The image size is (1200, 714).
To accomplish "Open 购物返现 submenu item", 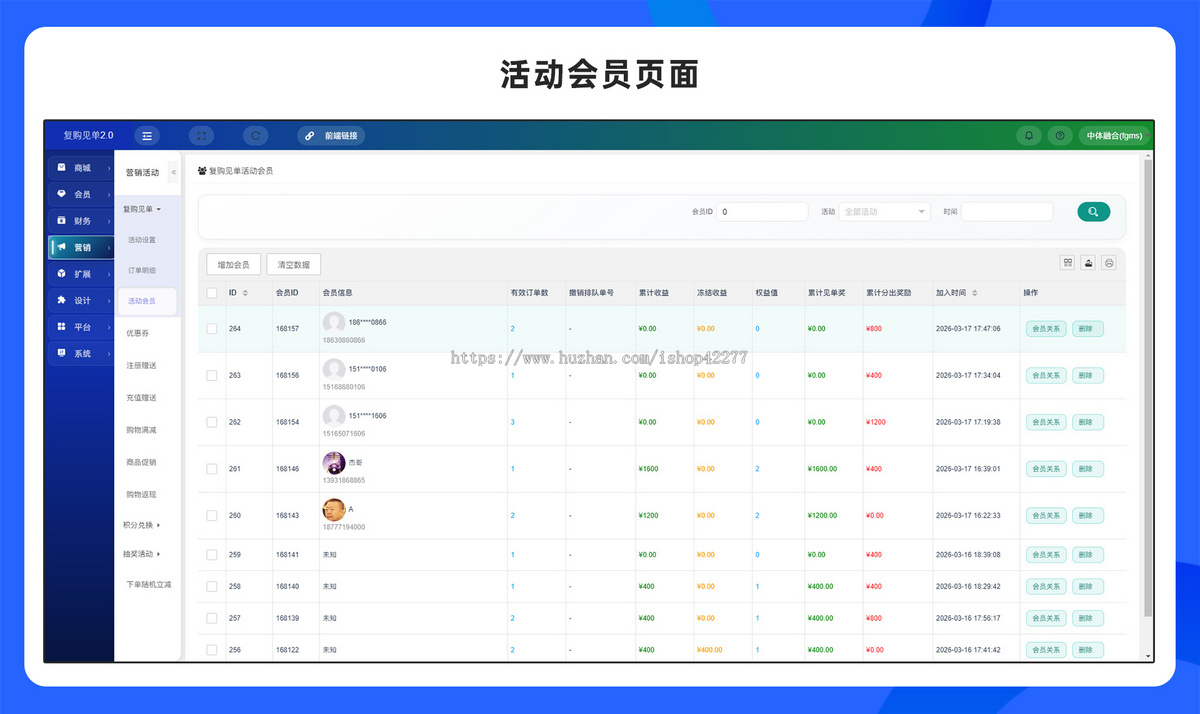I will coord(141,494).
